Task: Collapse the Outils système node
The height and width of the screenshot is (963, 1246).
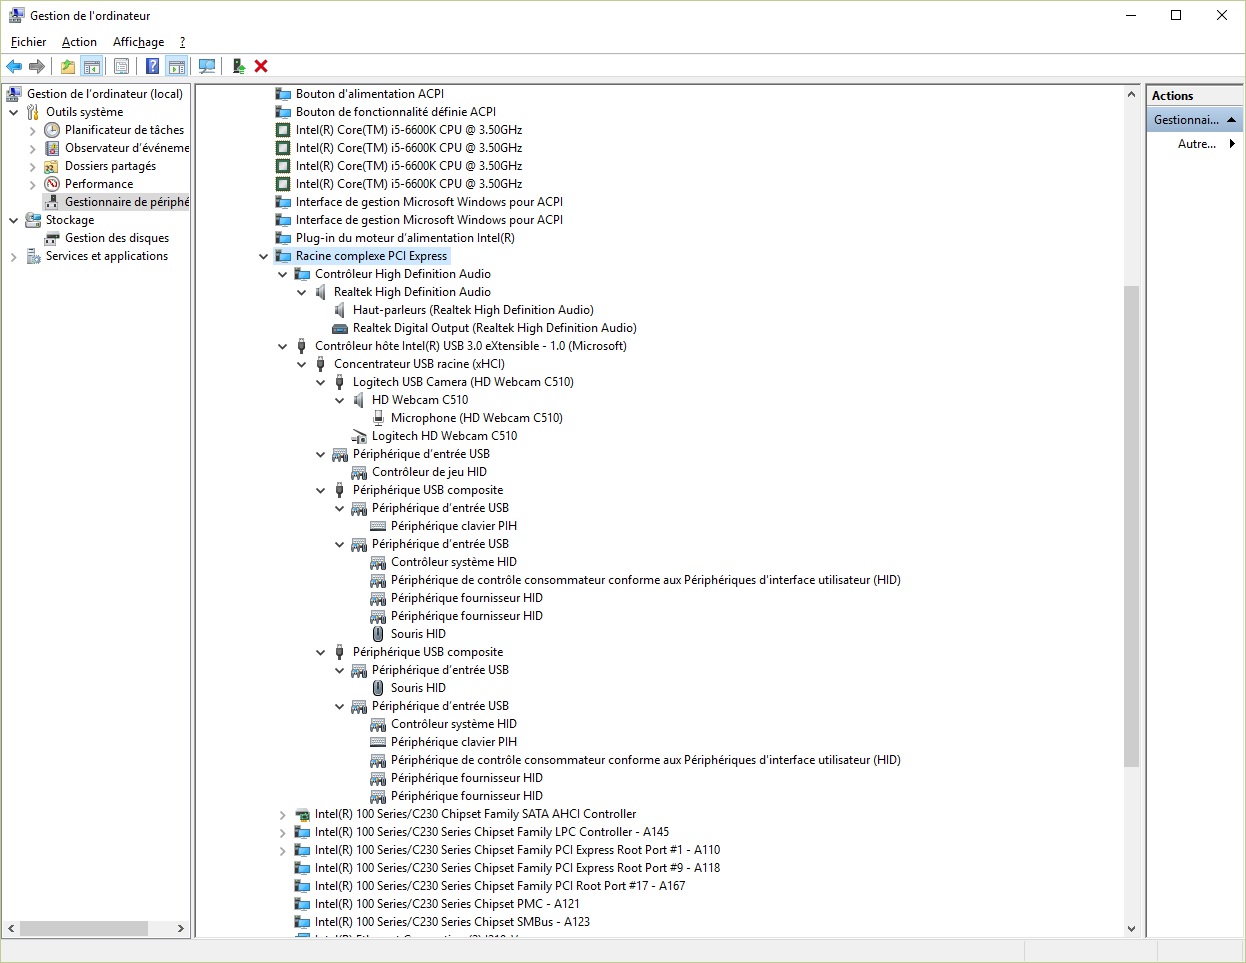Action: [14, 112]
